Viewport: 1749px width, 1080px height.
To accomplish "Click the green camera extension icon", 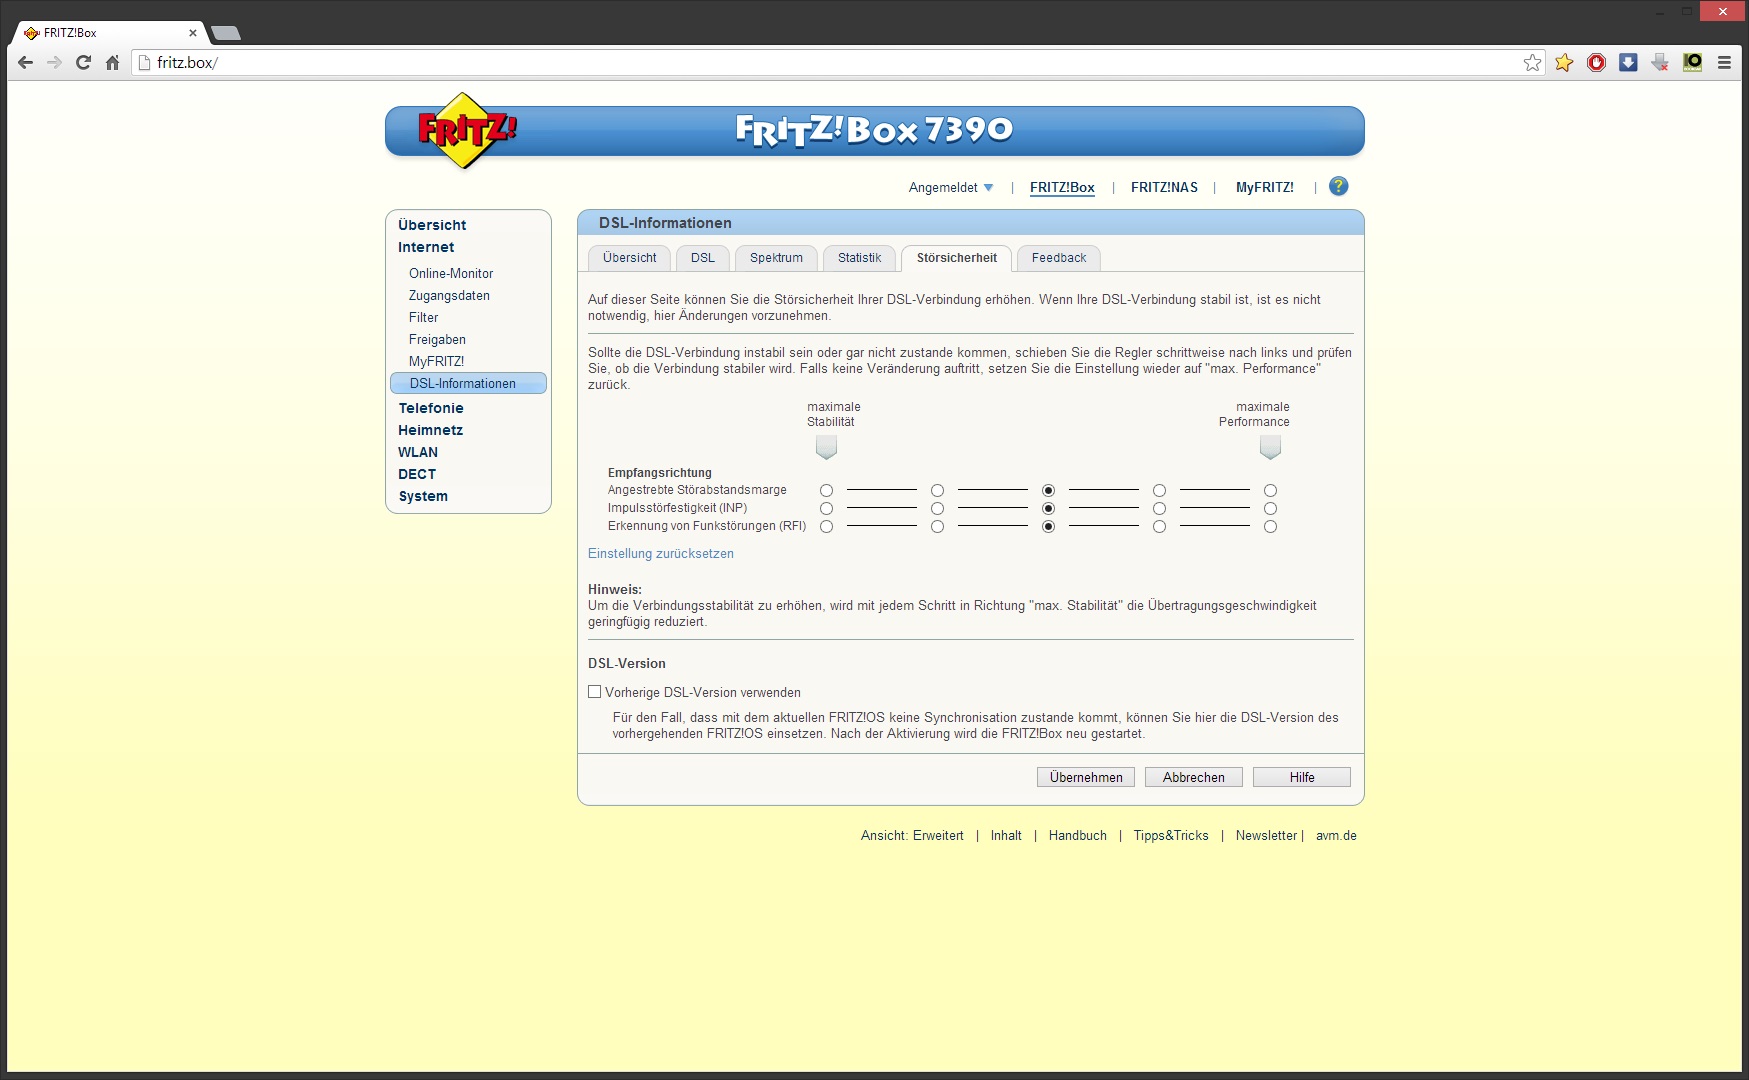I will [1692, 63].
